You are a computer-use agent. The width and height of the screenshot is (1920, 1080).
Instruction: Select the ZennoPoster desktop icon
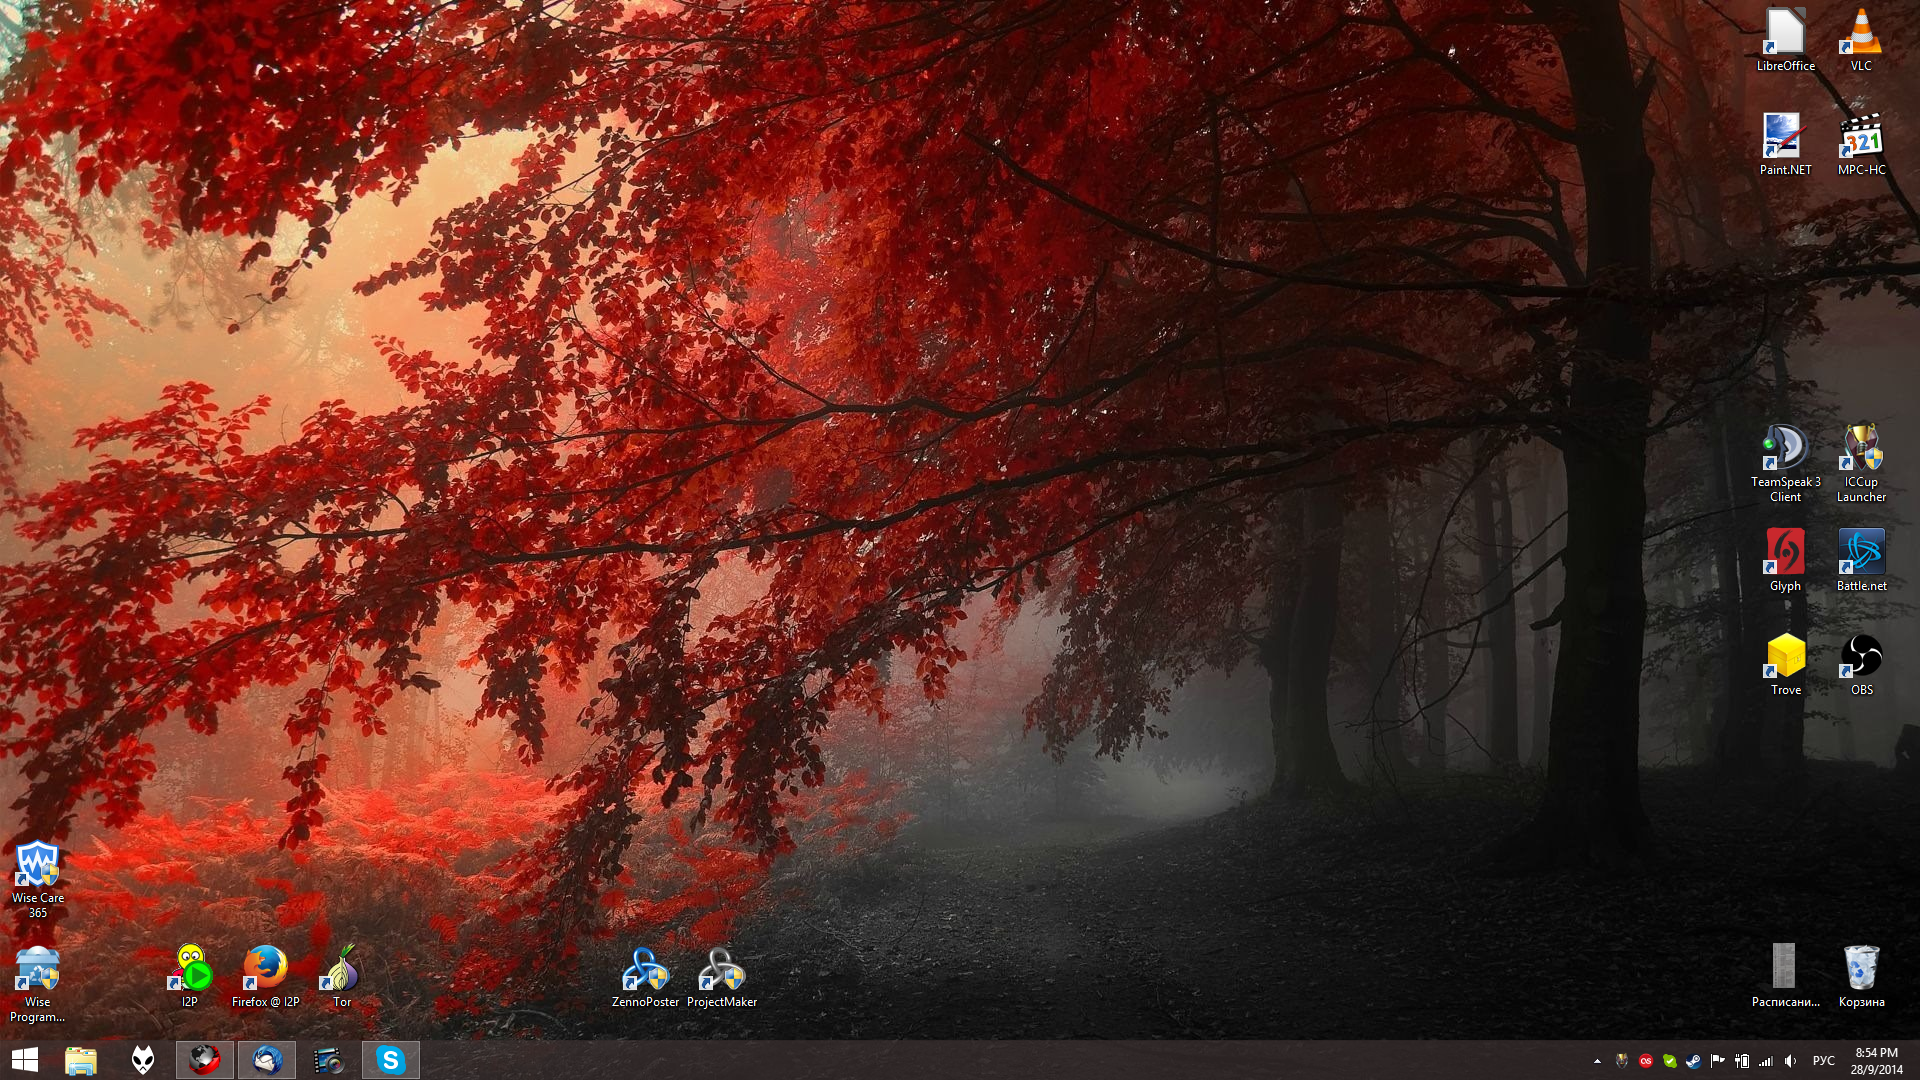645,969
